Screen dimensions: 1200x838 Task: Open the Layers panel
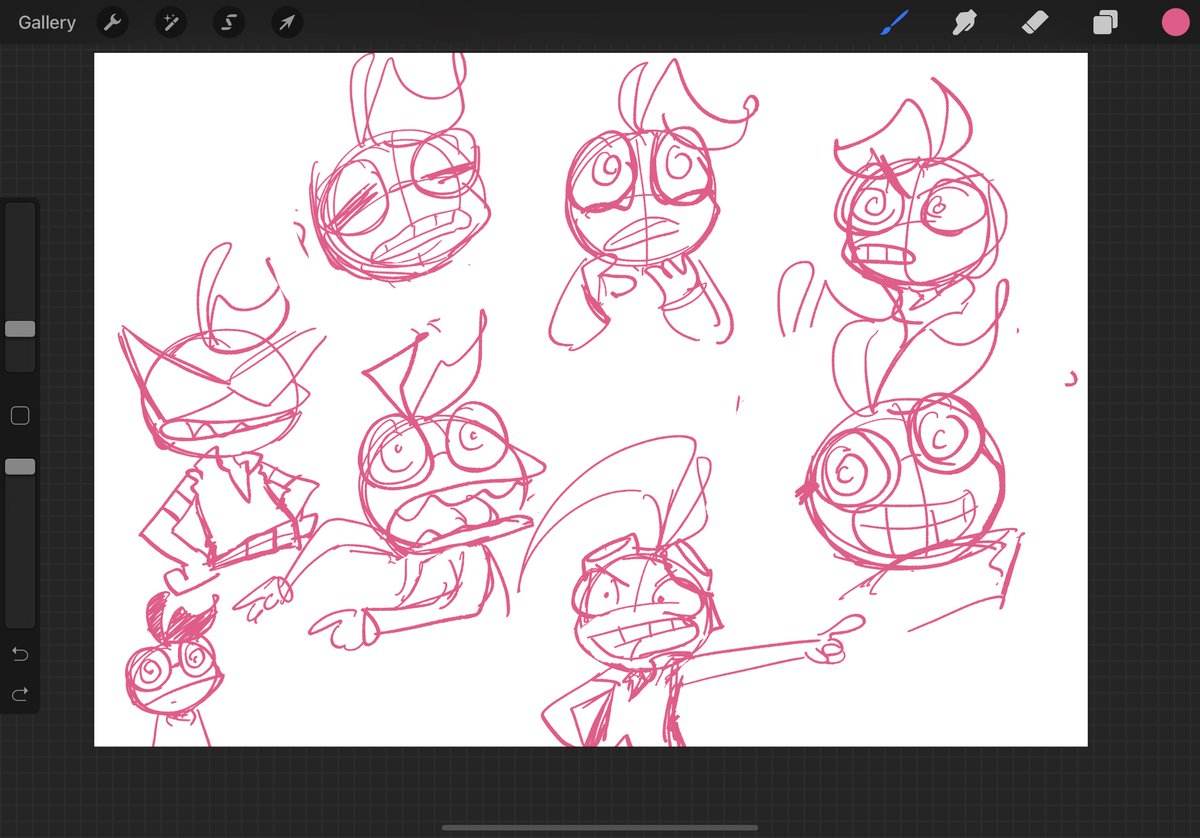[1105, 23]
